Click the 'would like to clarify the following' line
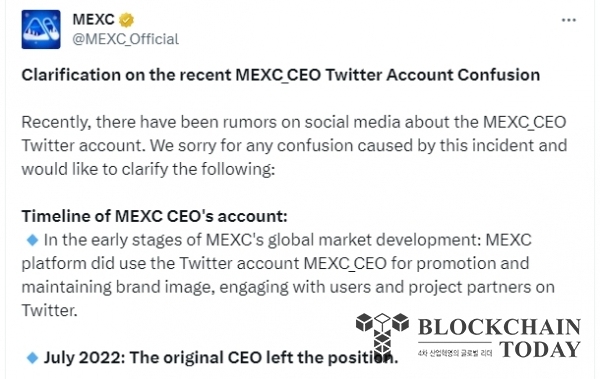Viewport: 600px width, 379px height. (x=148, y=169)
